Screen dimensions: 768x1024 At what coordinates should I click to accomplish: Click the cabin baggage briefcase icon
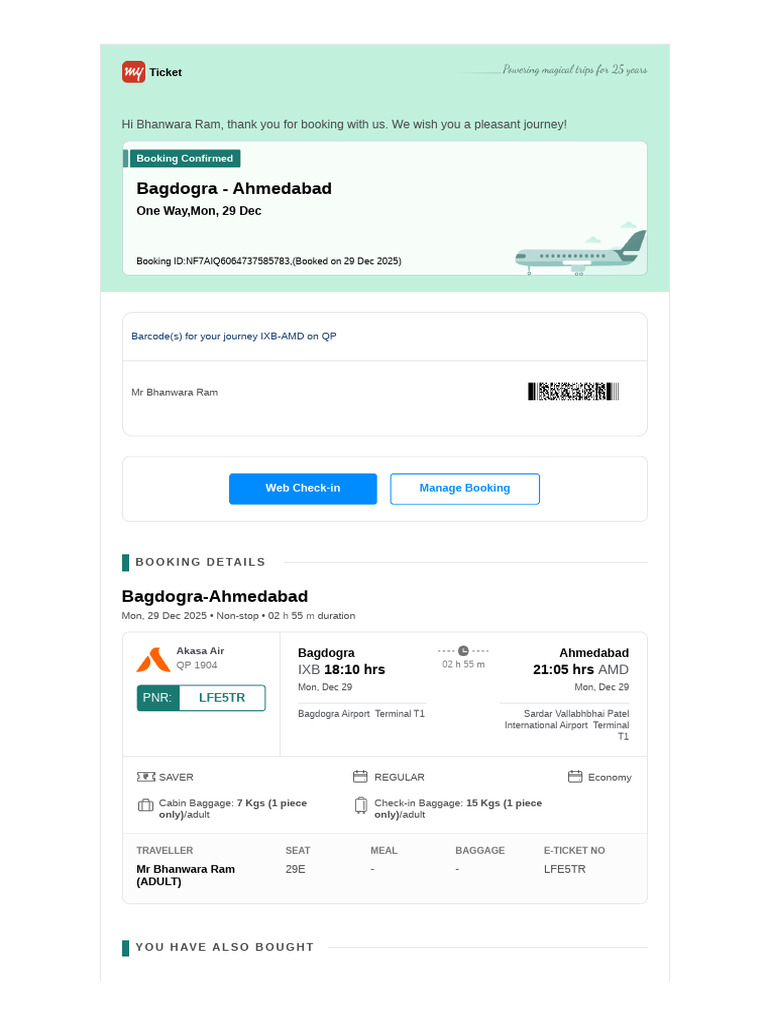145,805
